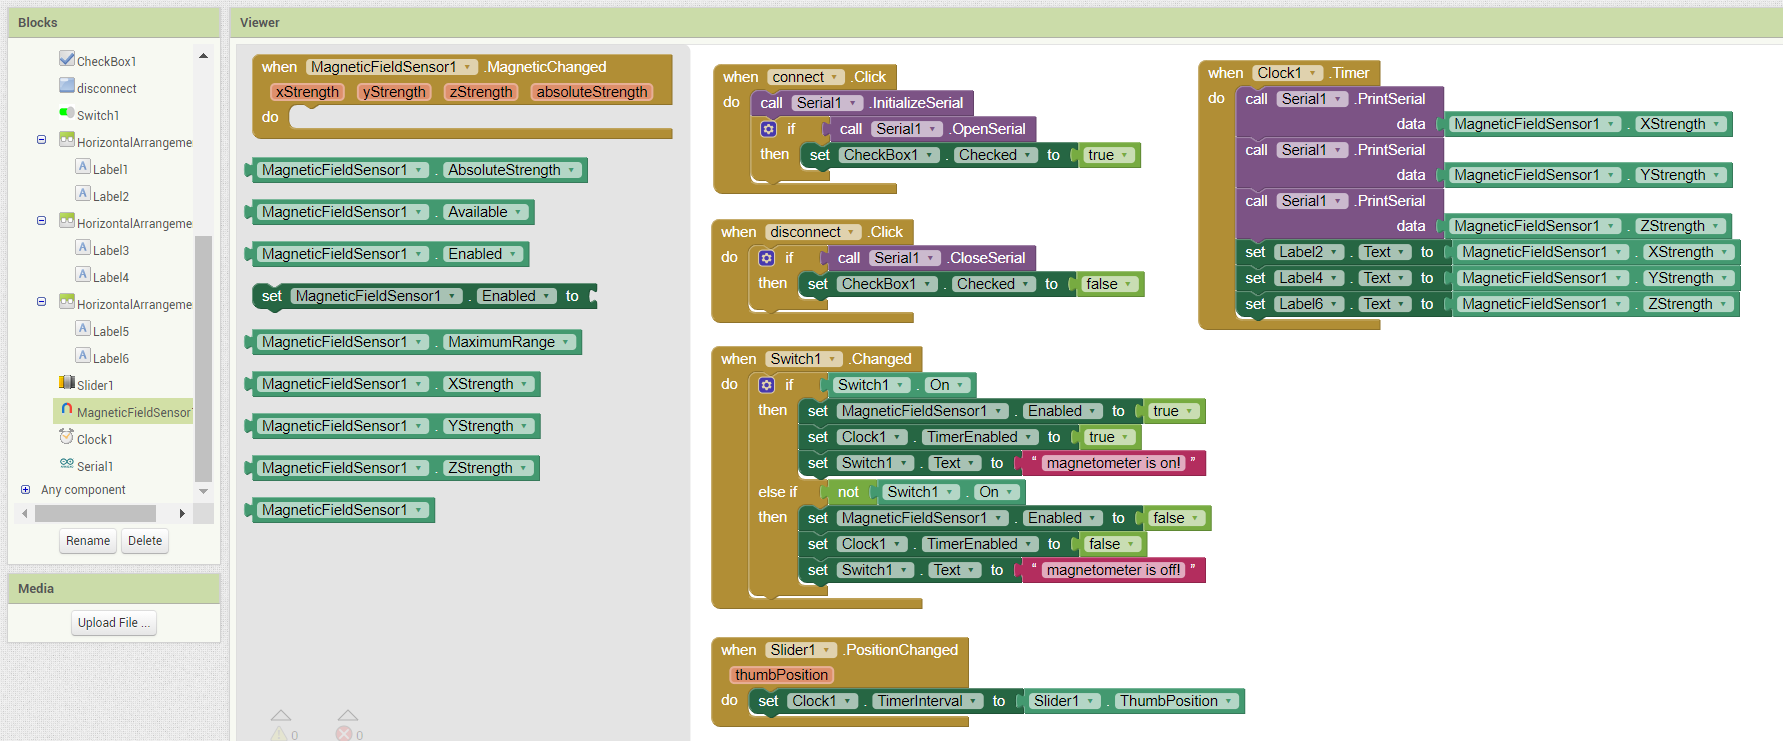Open the connect dropdown in the Click event
The width and height of the screenshot is (1783, 741).
coord(806,77)
